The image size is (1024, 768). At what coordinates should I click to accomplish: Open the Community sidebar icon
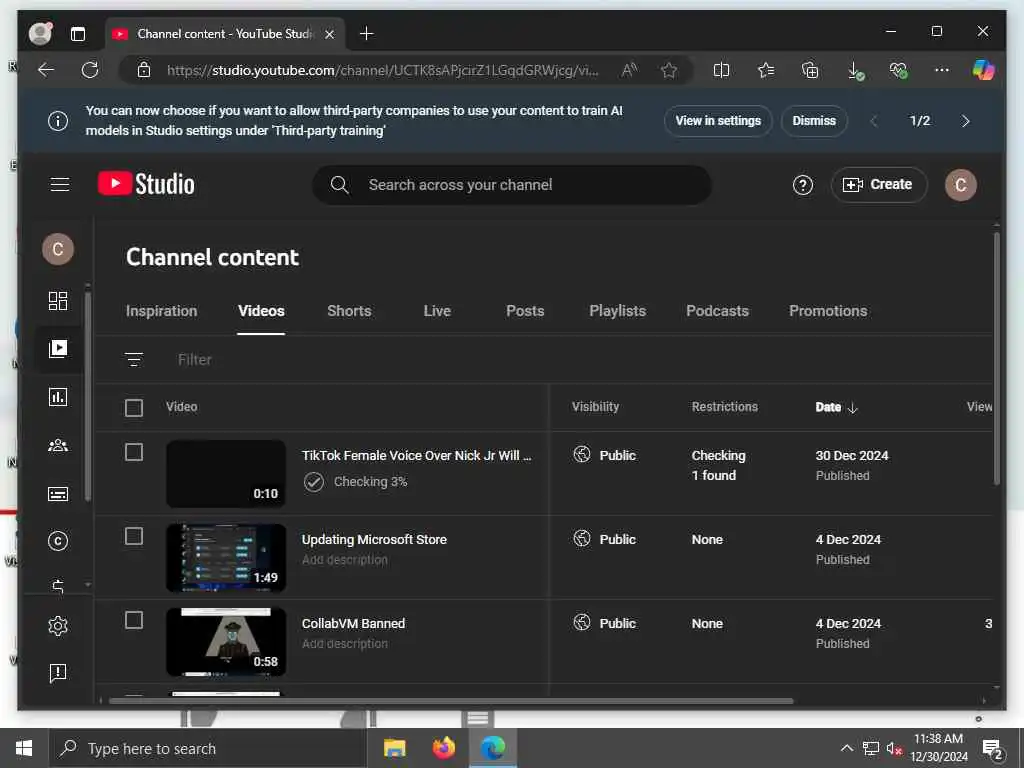pyautogui.click(x=57, y=445)
